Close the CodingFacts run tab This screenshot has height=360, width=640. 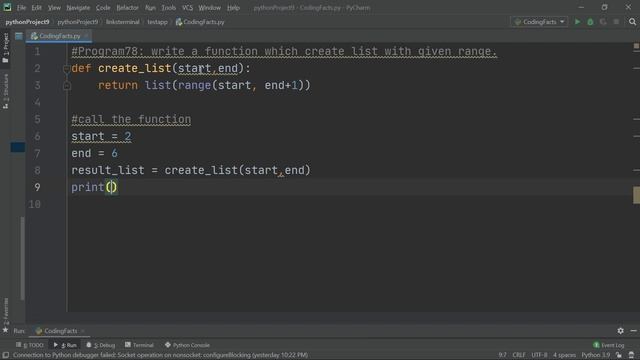click(82, 331)
